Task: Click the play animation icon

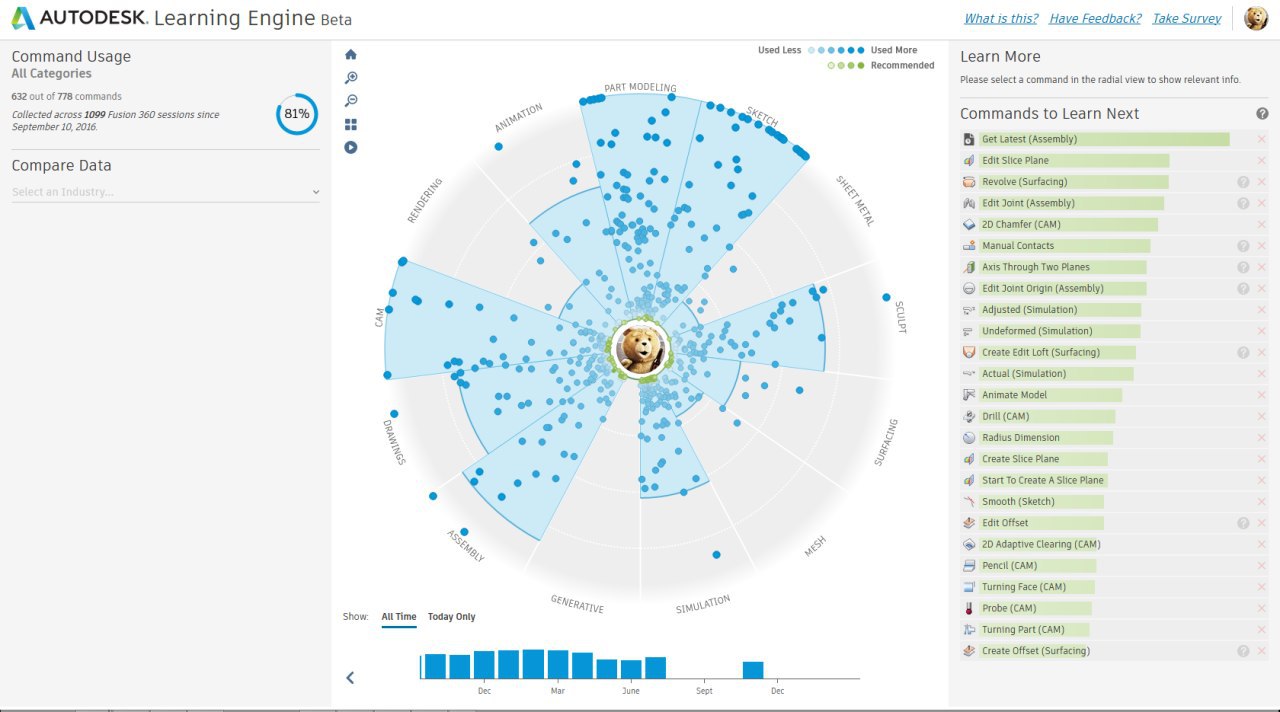Action: coord(351,148)
